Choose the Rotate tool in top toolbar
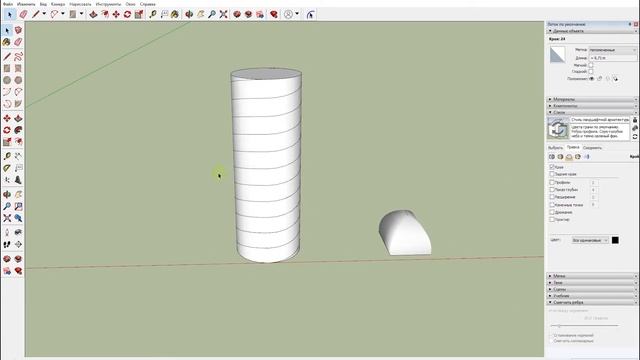 [x=127, y=15]
